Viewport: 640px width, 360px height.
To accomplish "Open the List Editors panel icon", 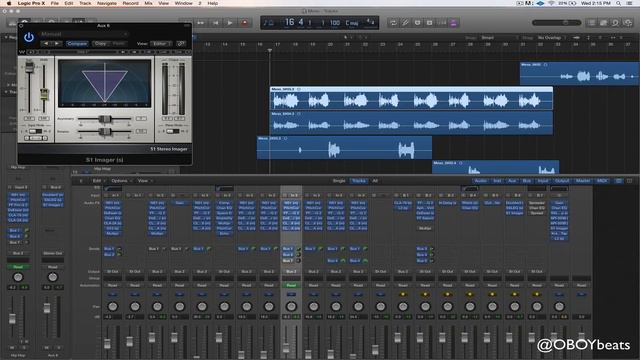I will (591, 23).
